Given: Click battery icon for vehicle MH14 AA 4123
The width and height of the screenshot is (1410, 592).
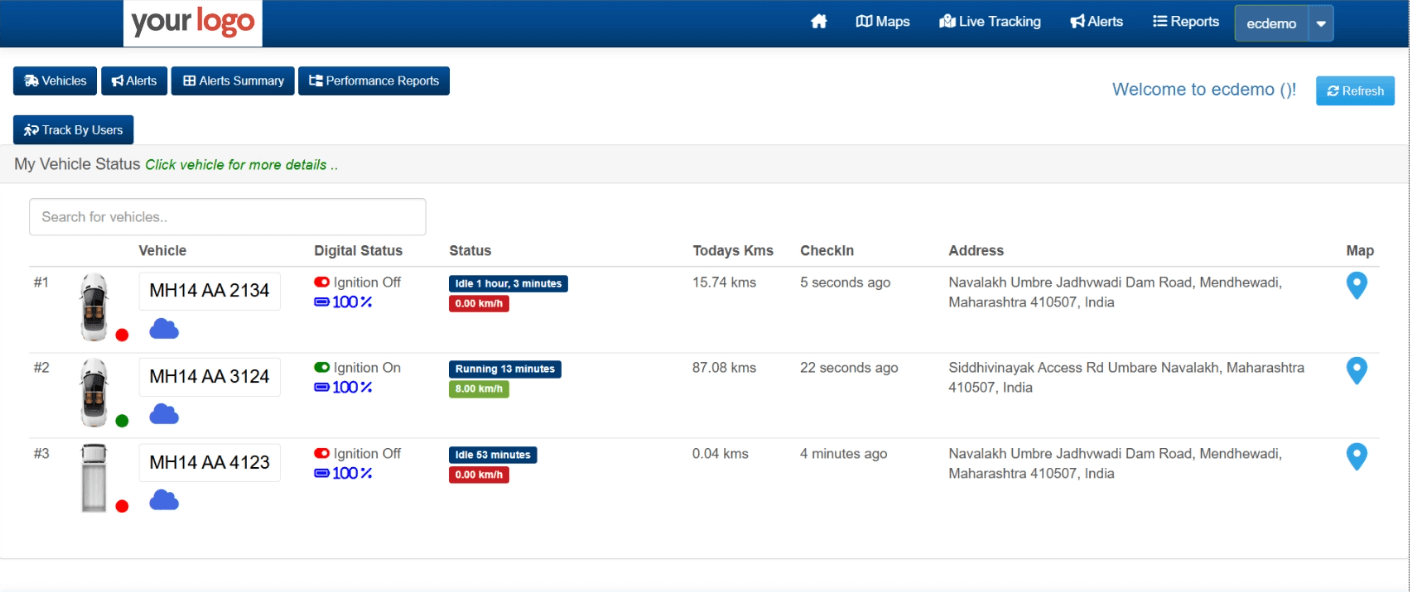Looking at the screenshot, I should [322, 473].
